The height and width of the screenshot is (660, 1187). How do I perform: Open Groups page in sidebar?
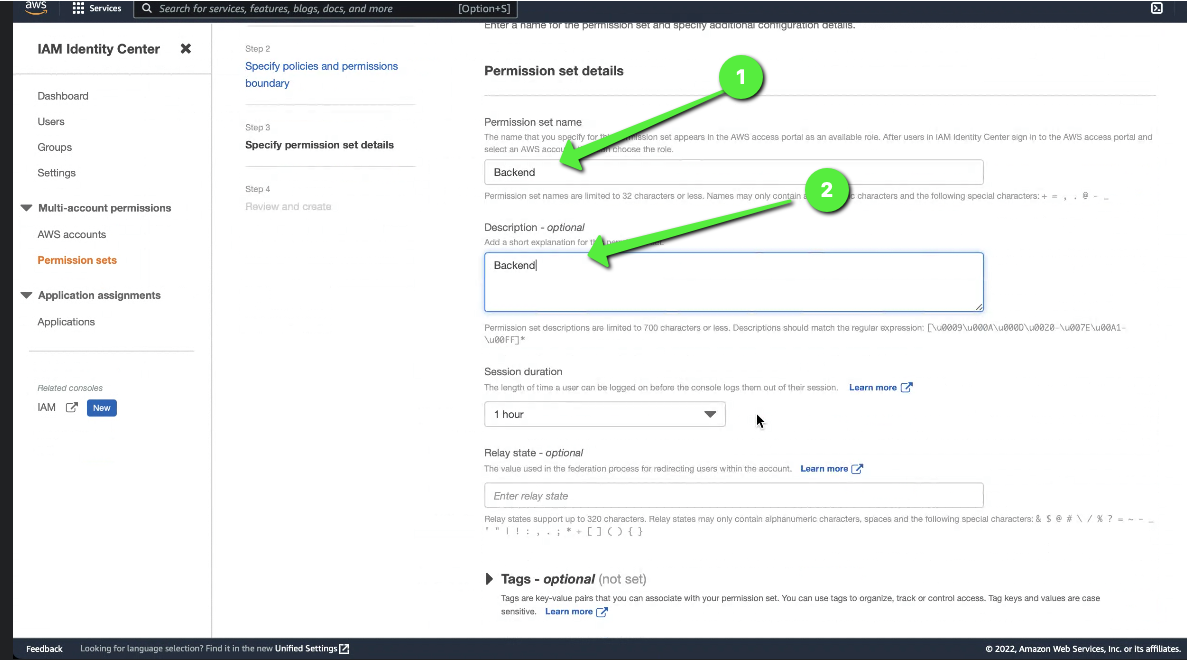pos(55,148)
